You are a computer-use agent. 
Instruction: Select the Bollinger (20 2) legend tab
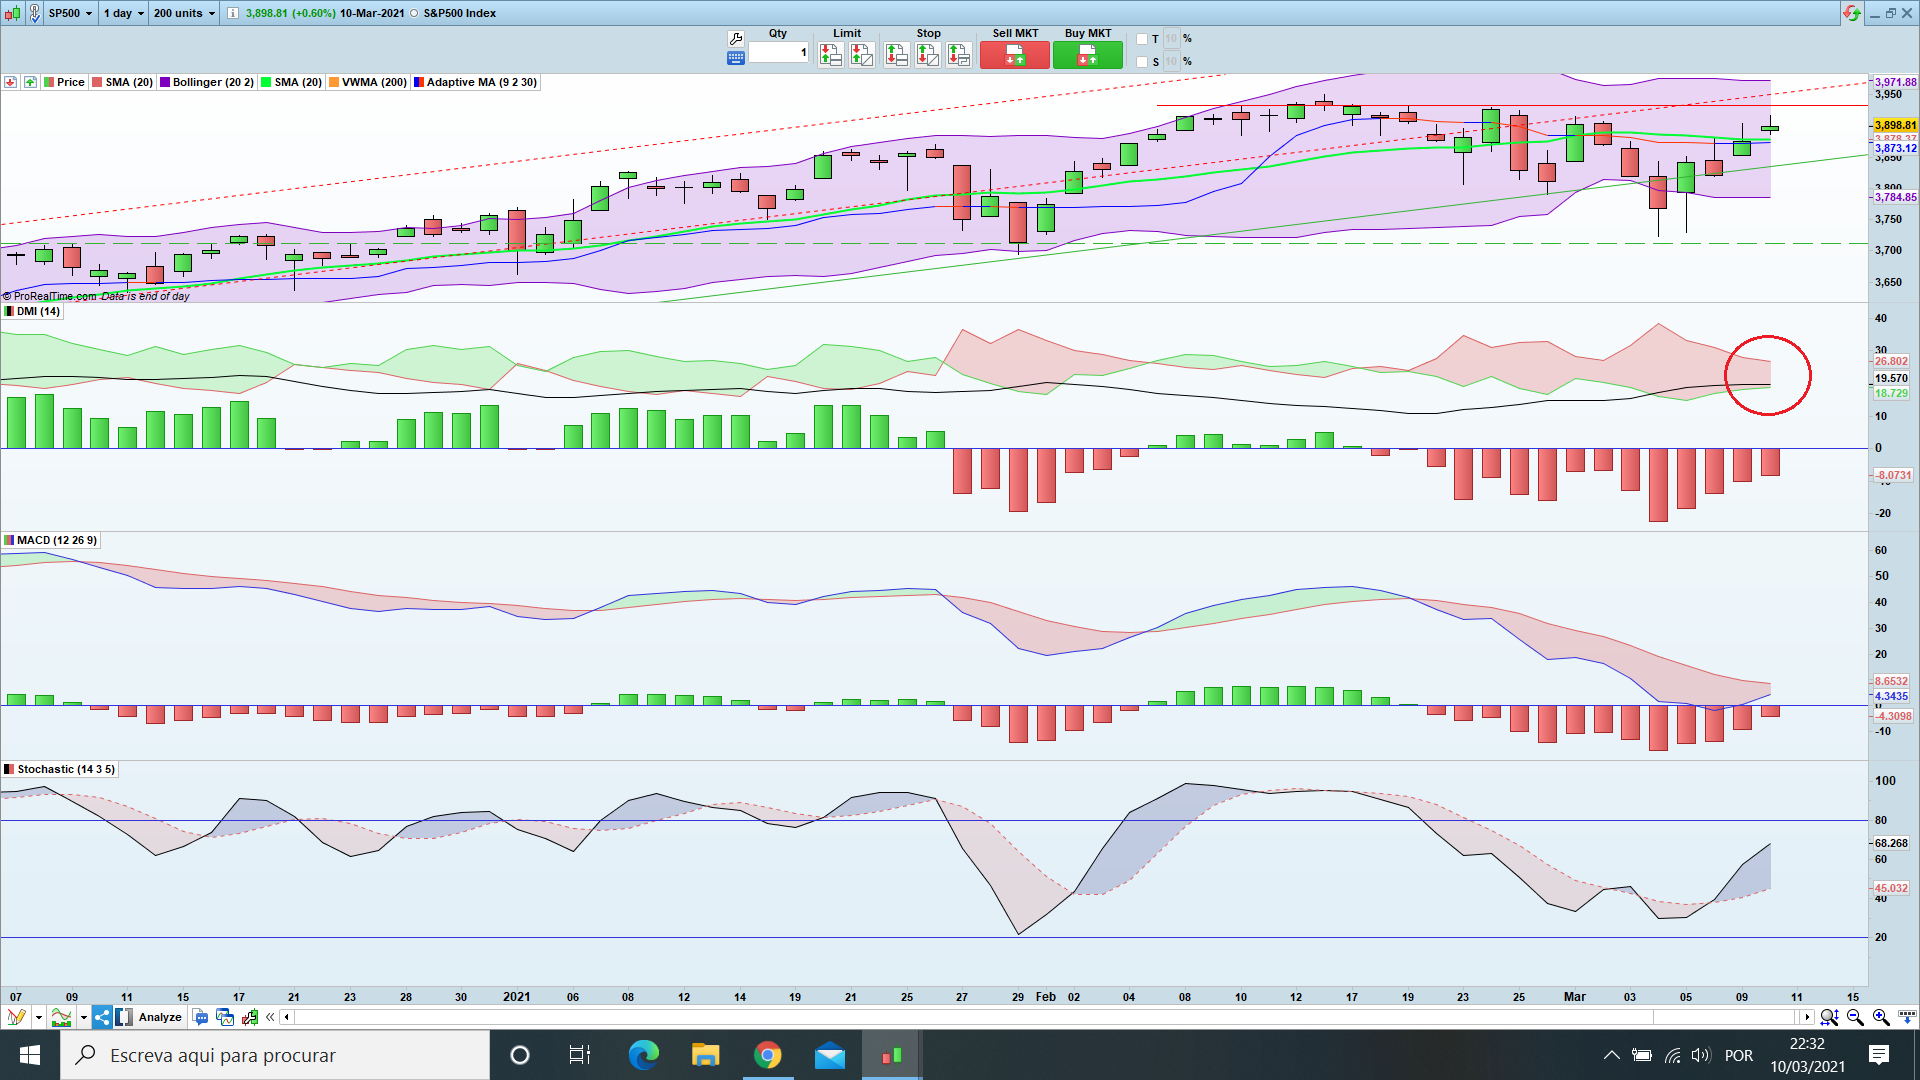tap(207, 82)
